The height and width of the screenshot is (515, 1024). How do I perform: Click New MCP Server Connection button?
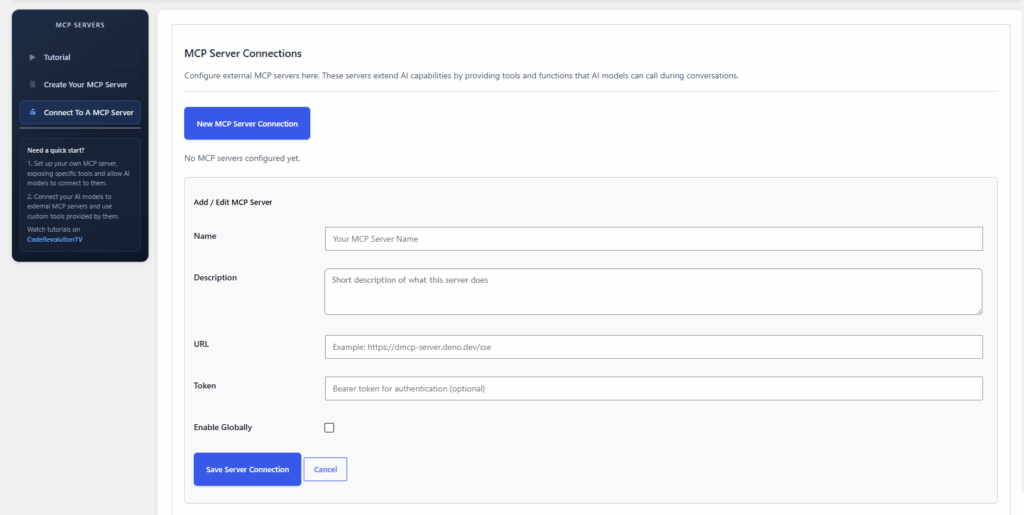pos(247,123)
